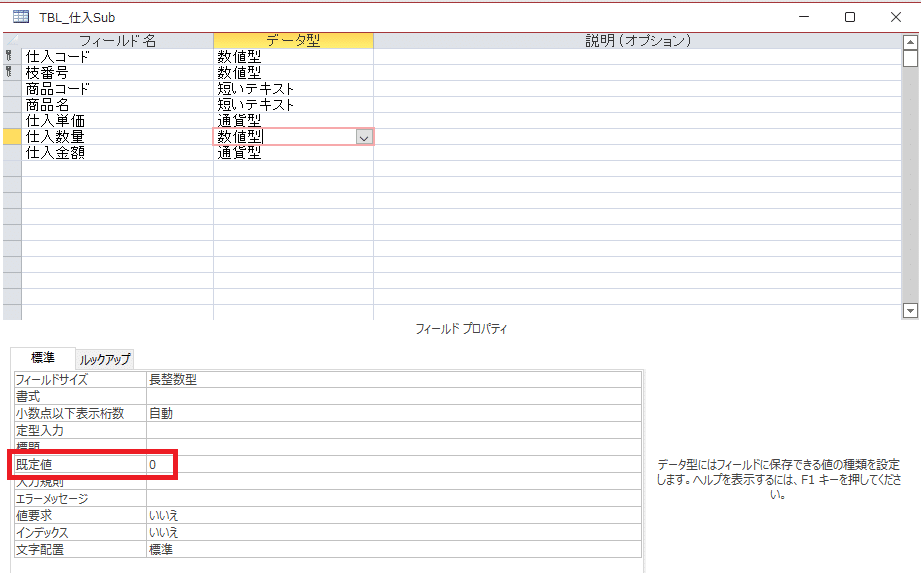Click the フィールドサイズ value 長整数型
Screen dimensions: 921x573
pyautogui.click(x=394, y=379)
